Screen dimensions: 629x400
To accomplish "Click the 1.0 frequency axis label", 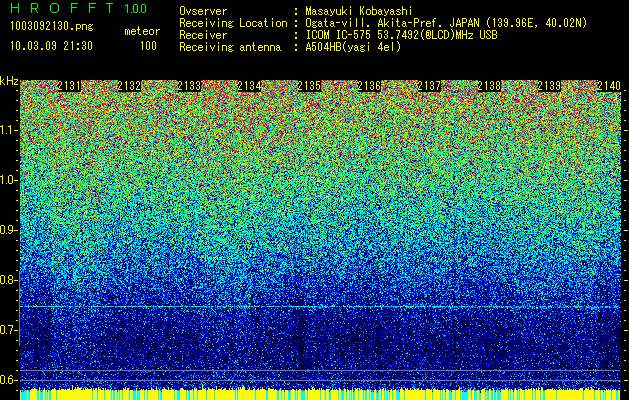I will pyautogui.click(x=8, y=180).
